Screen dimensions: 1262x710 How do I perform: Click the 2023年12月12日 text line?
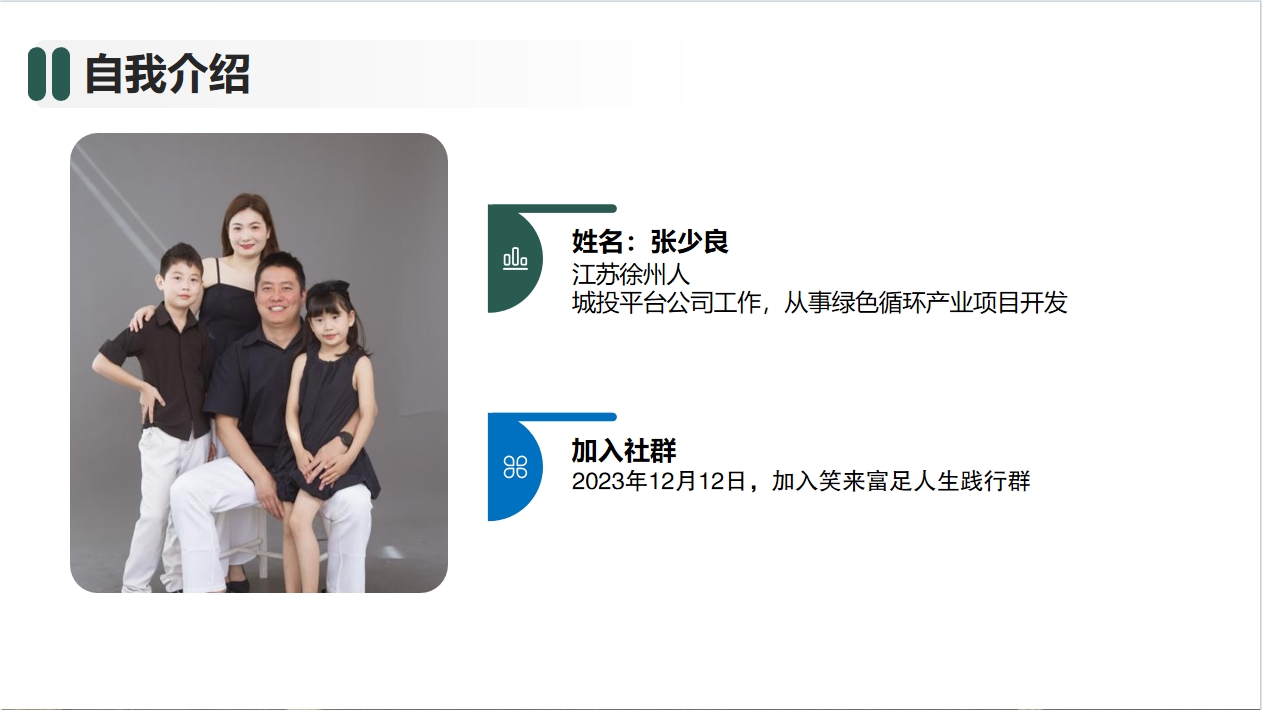pos(801,481)
